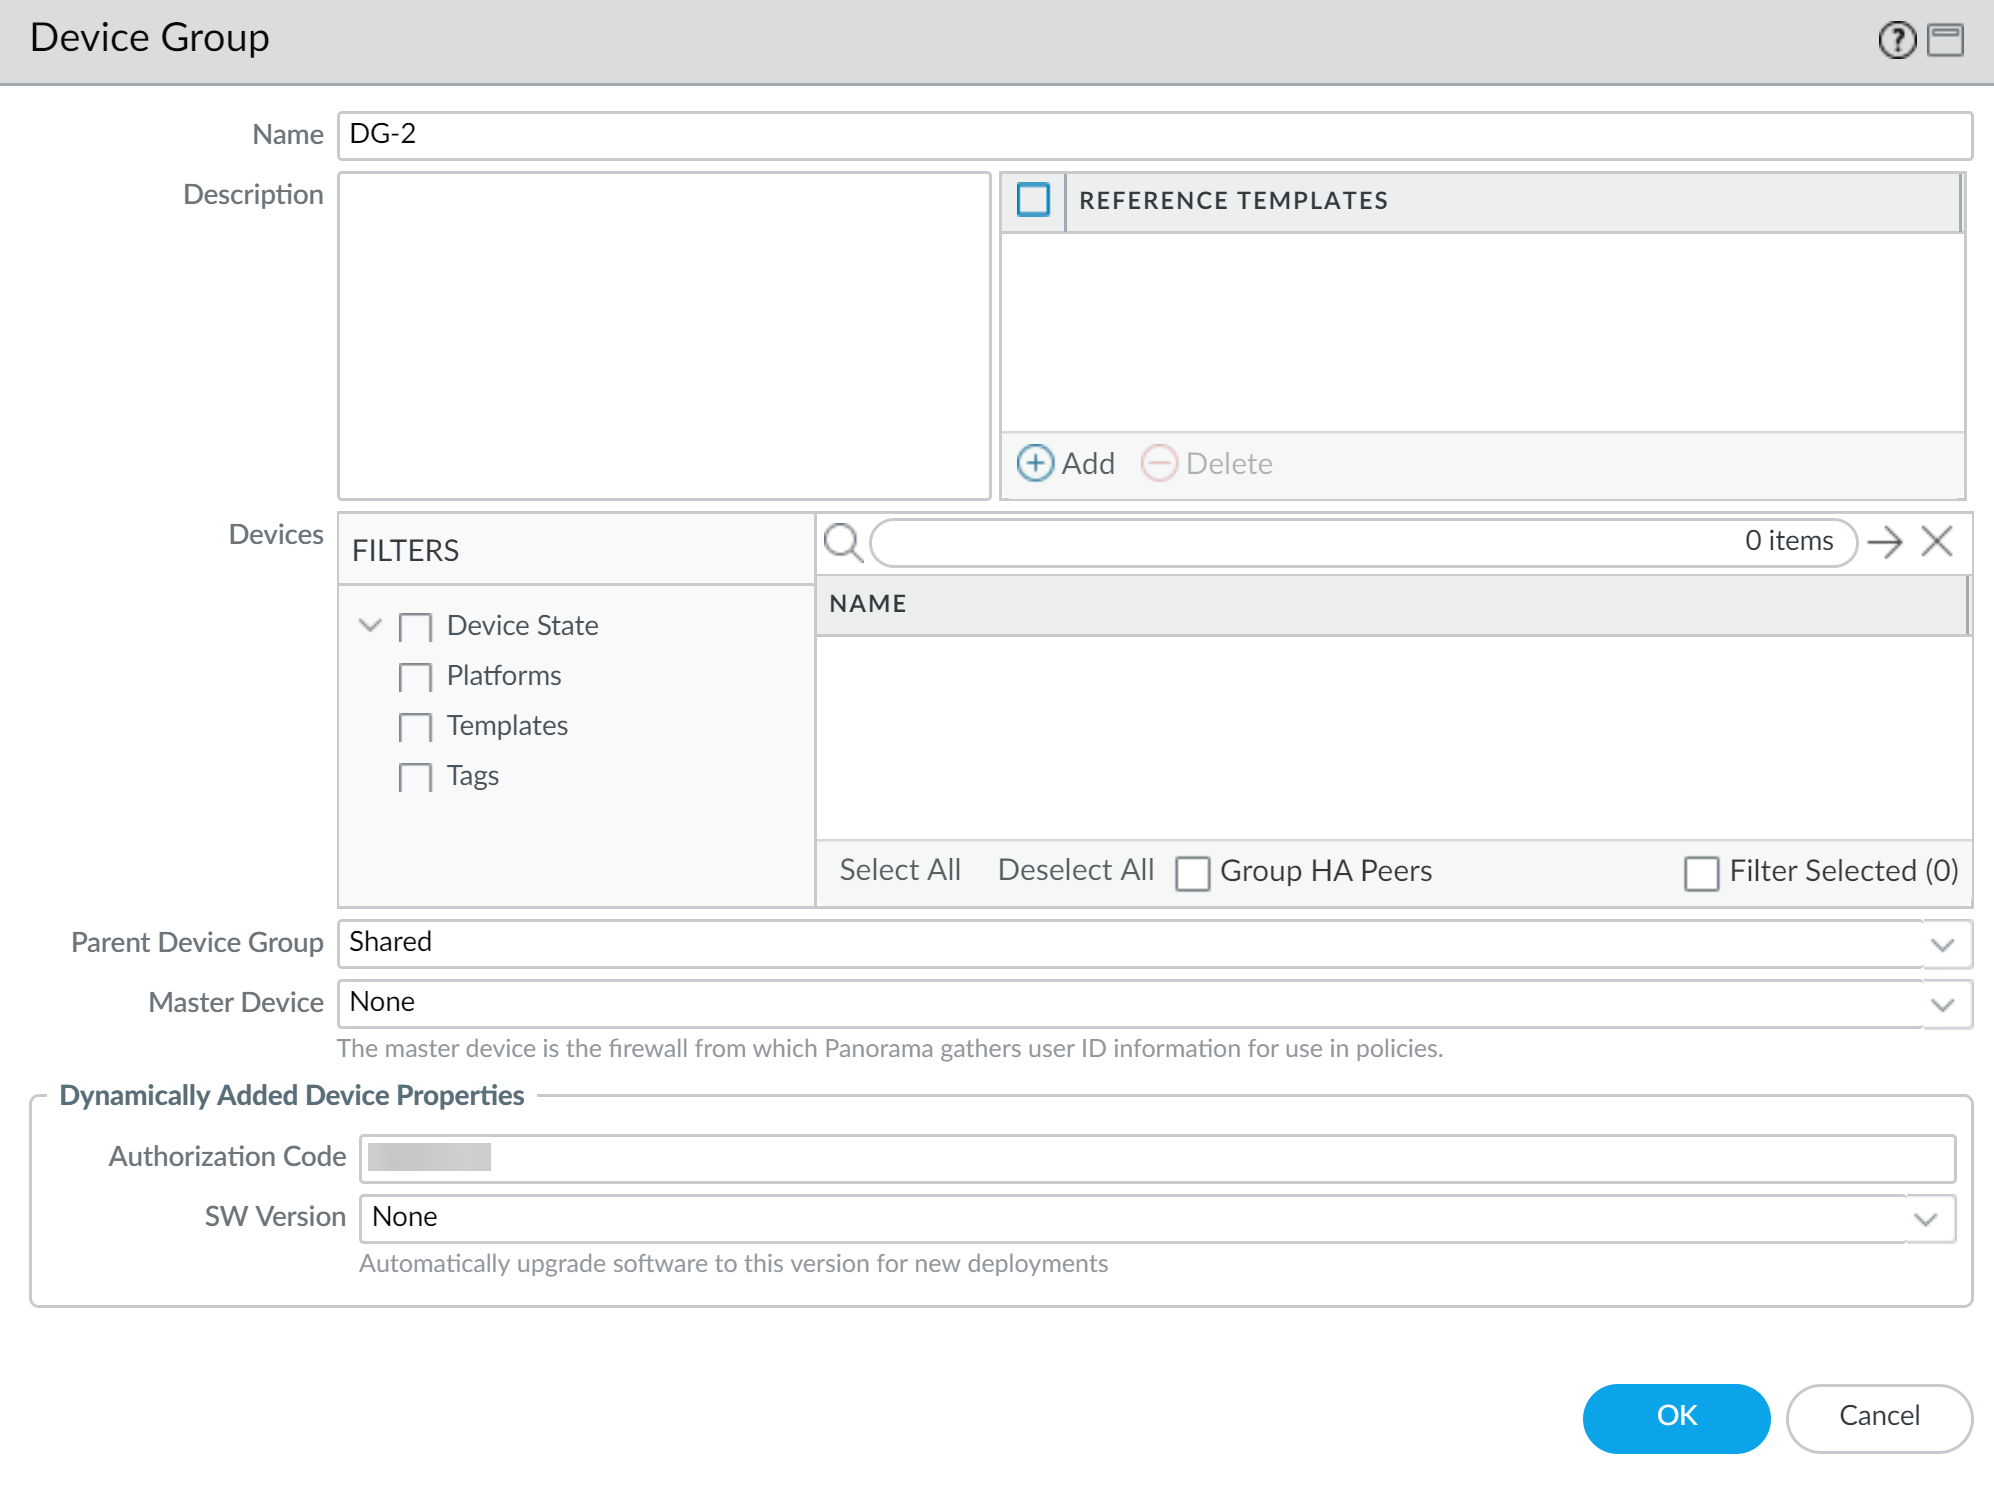Click into the Description text area

(x=664, y=335)
